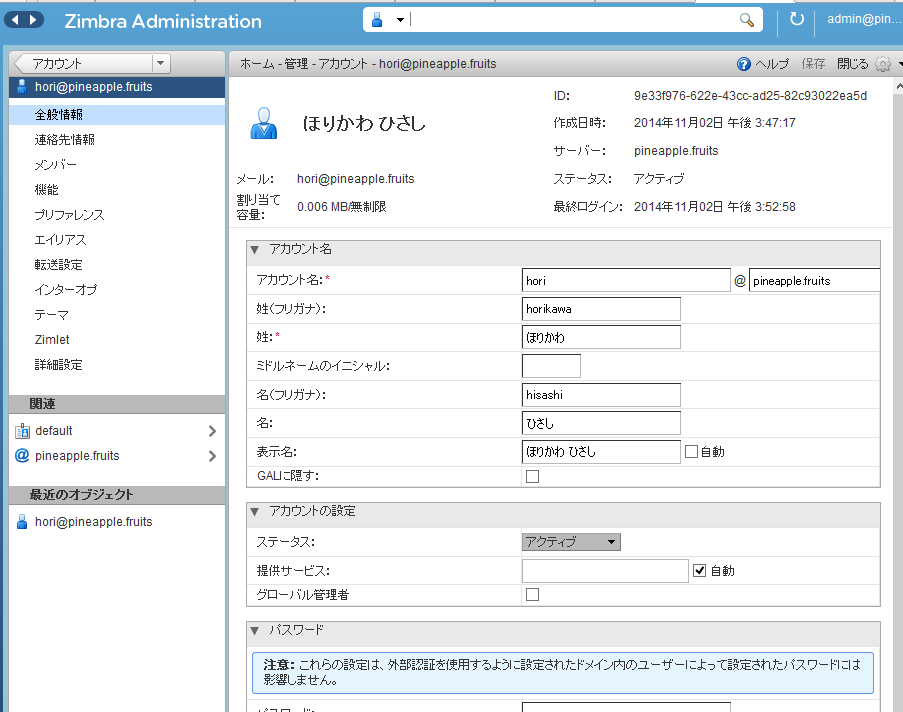Click the back navigation arrow icon
Viewport: 903px width, 712px height.
[14, 20]
